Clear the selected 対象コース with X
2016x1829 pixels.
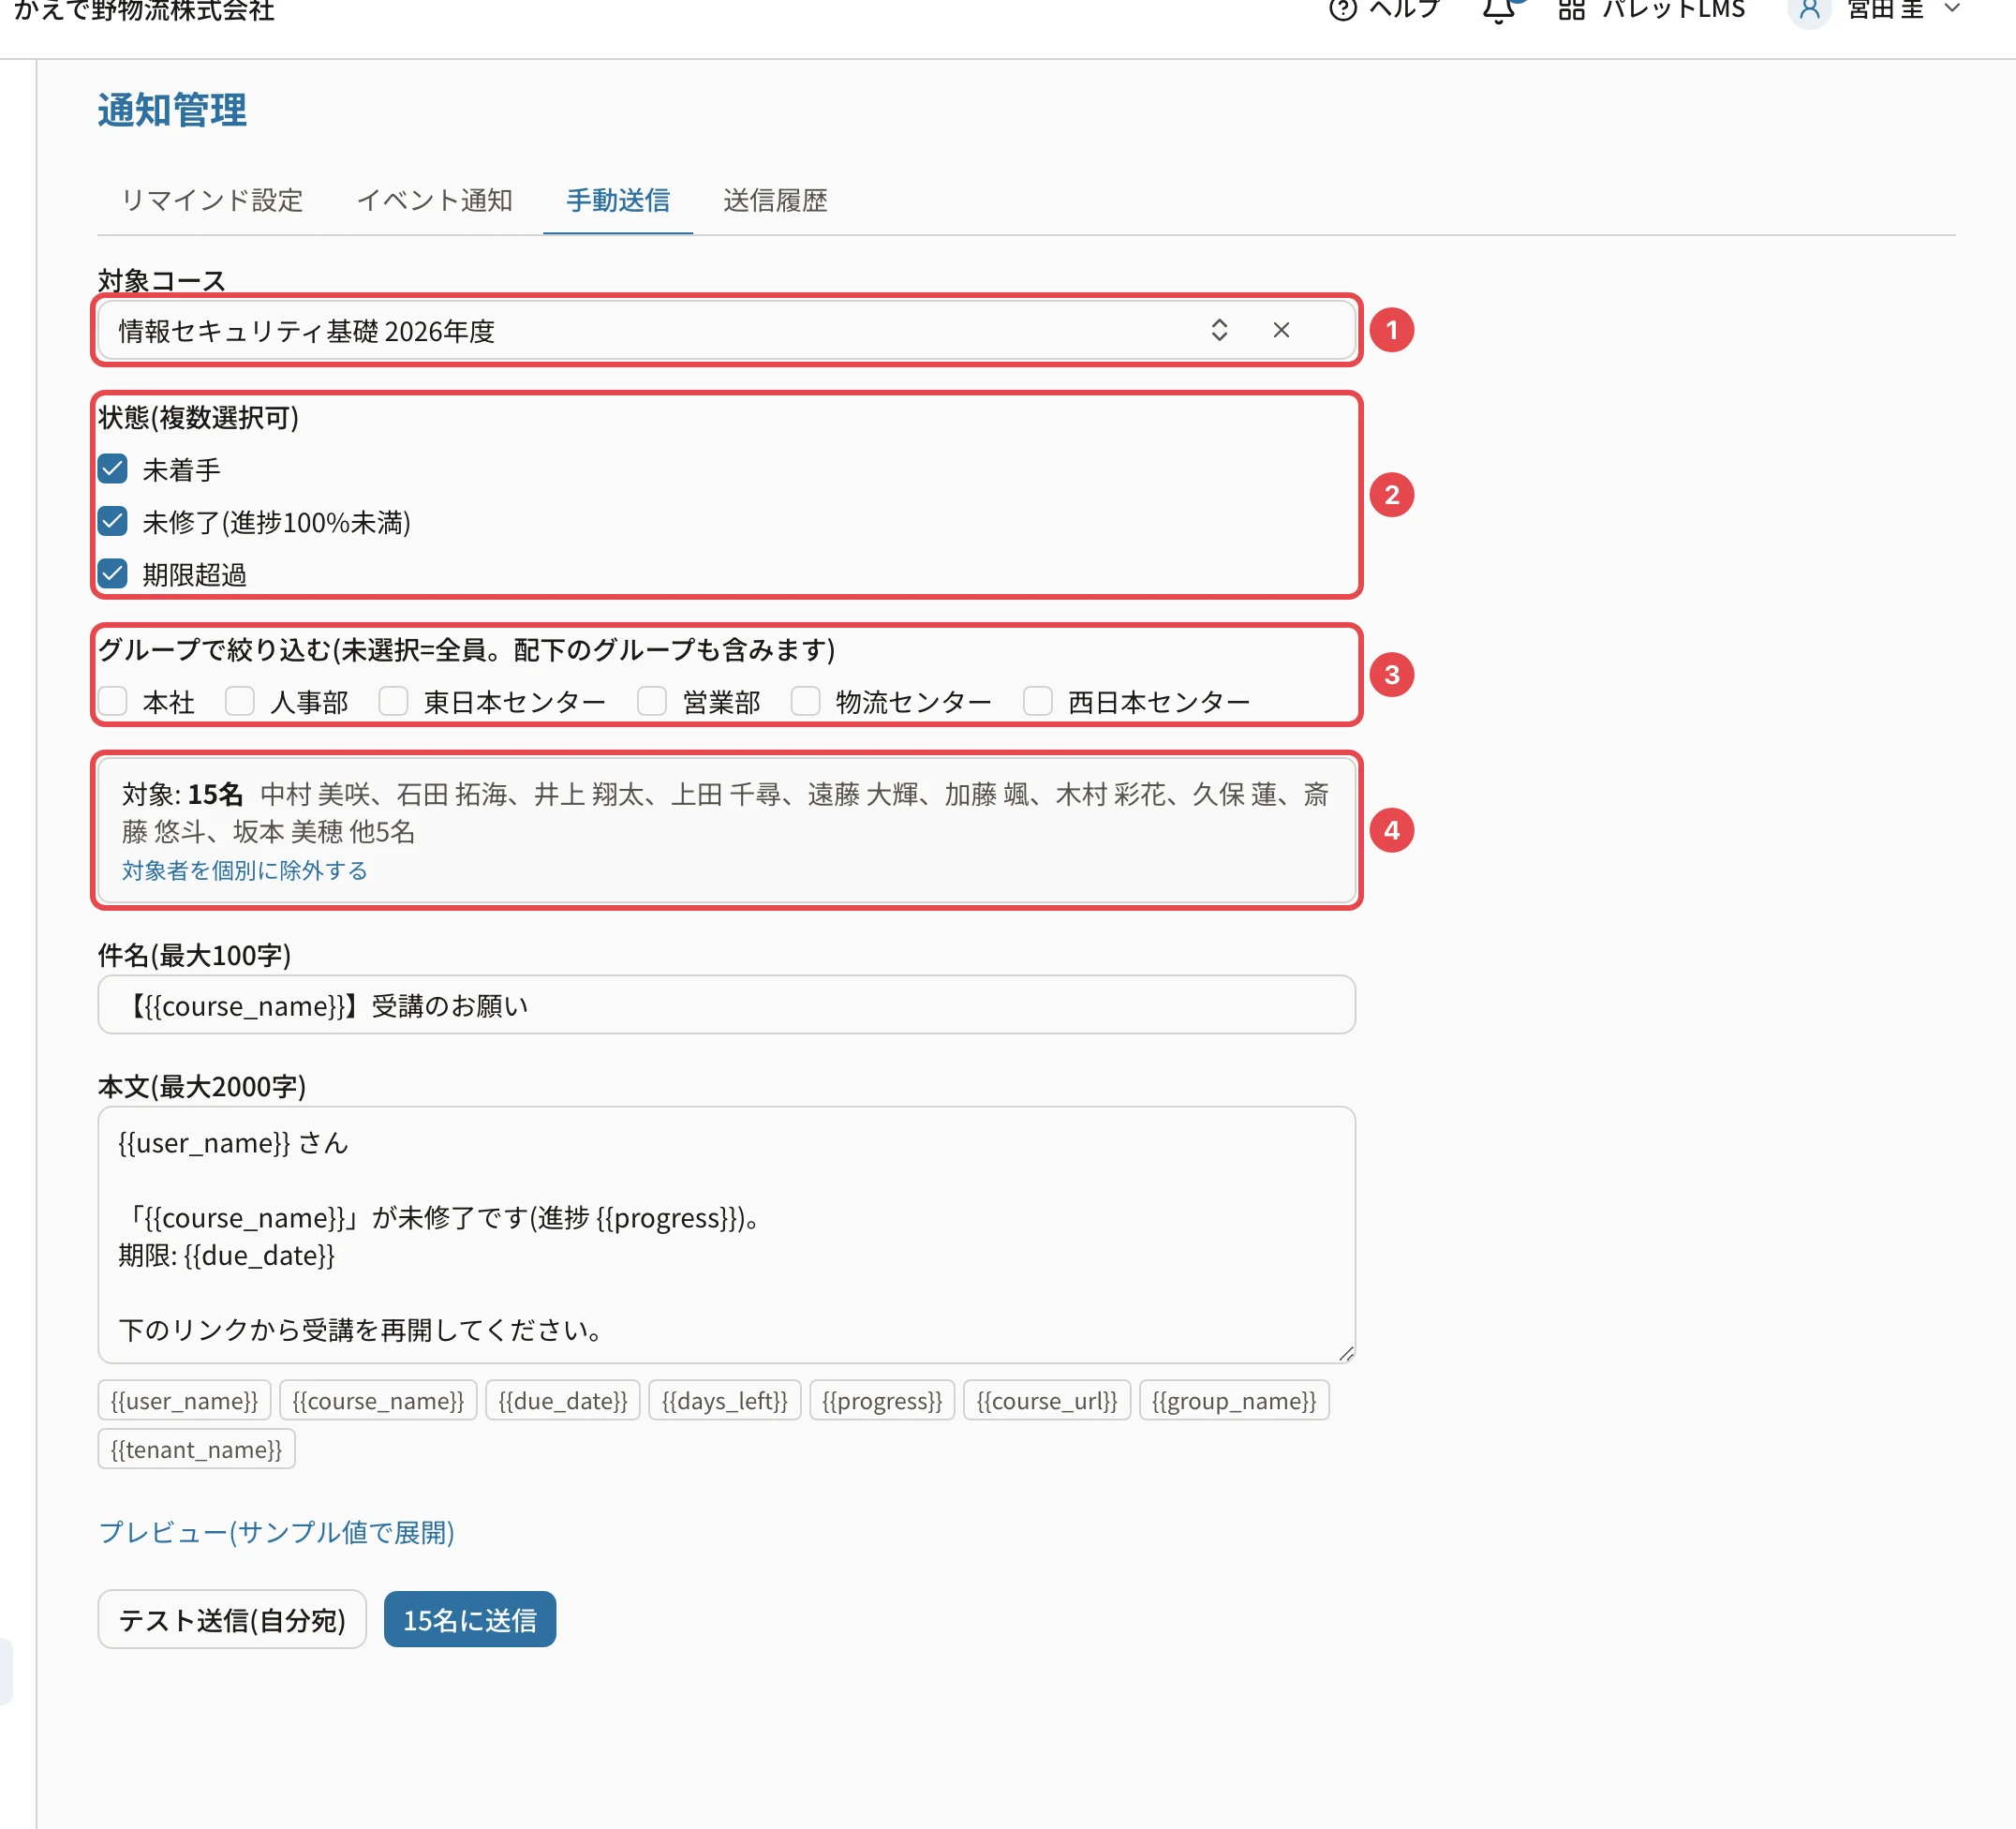[x=1281, y=330]
